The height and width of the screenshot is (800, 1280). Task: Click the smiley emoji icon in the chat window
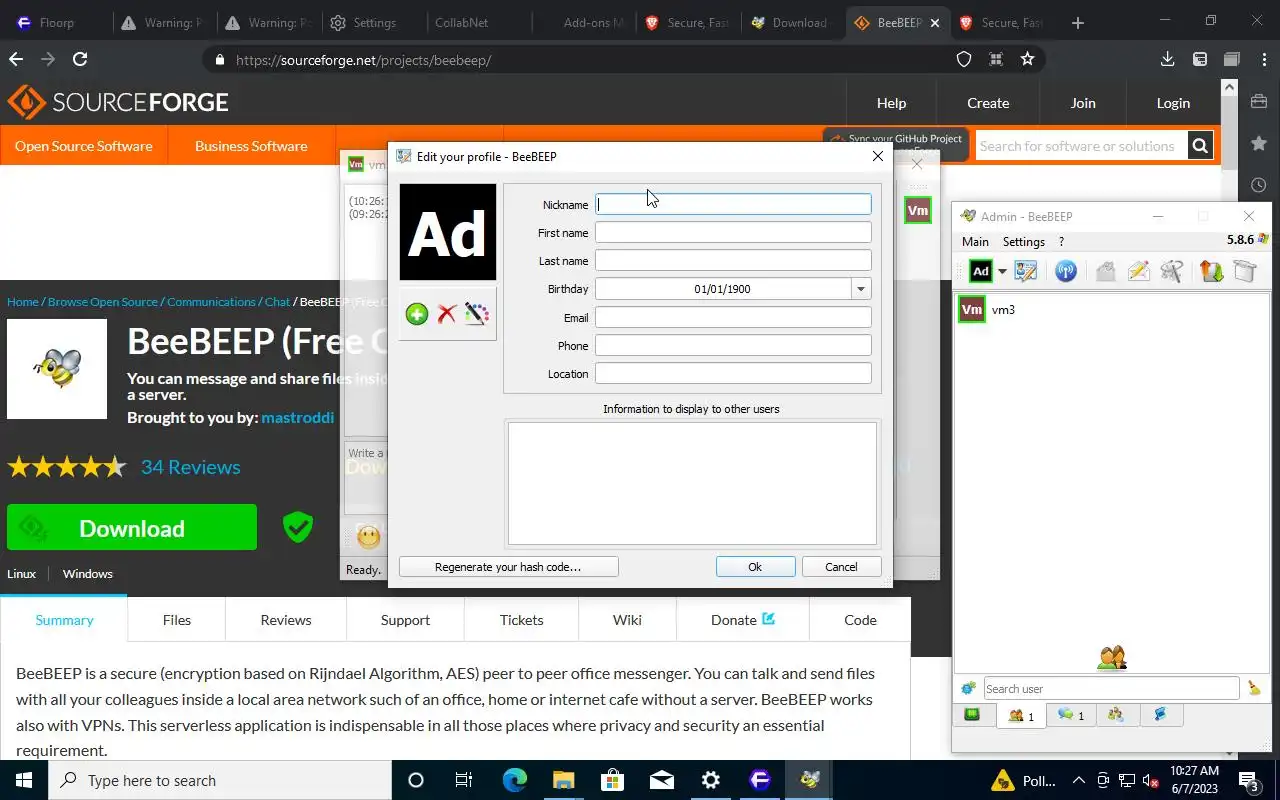pyautogui.click(x=369, y=537)
